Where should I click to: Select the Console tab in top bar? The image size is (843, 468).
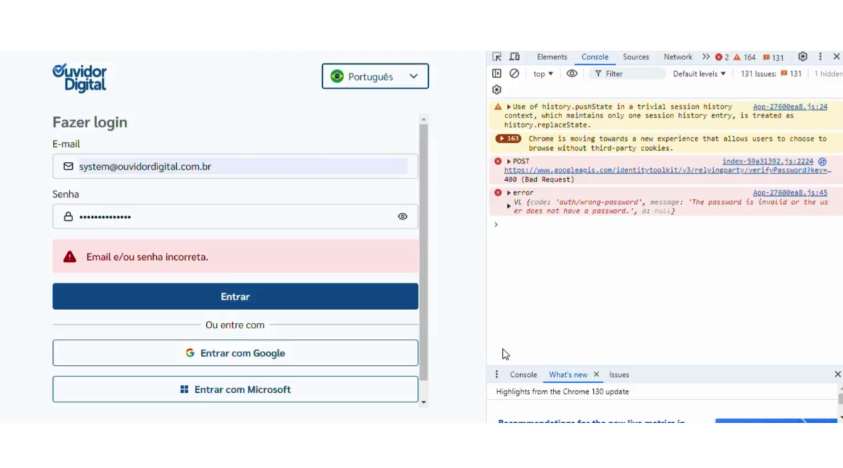click(595, 57)
